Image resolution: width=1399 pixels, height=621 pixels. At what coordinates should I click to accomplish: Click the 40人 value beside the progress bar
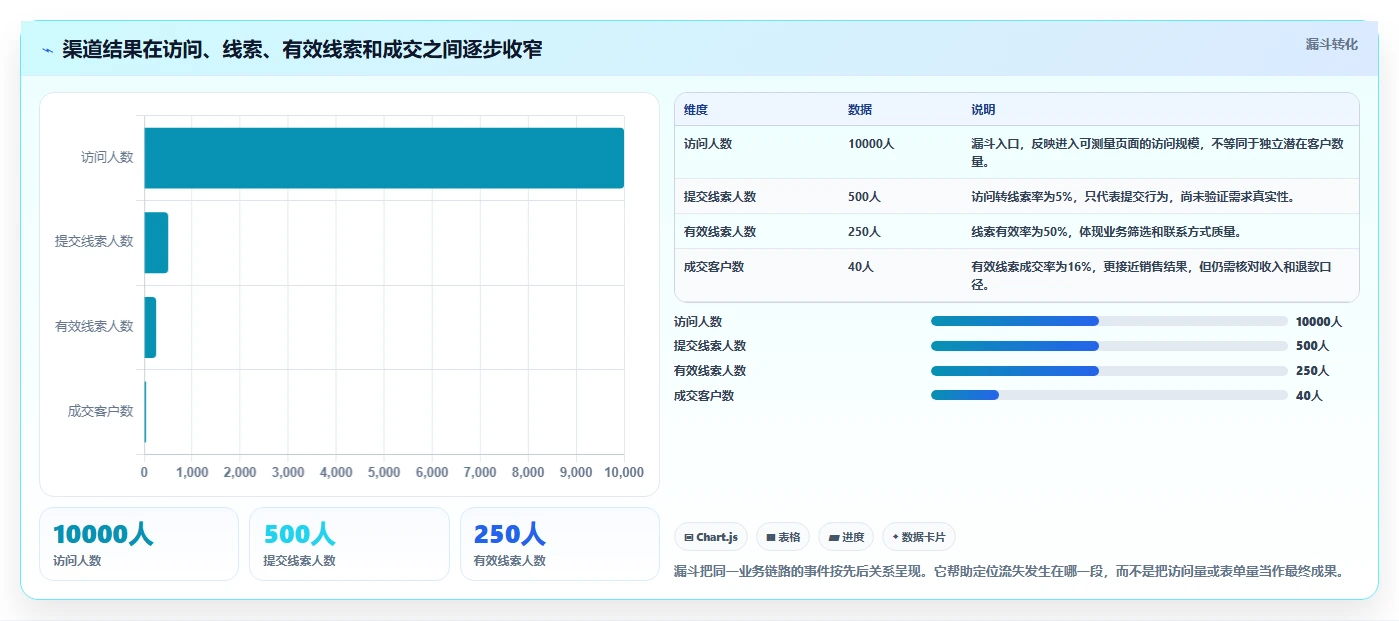pos(1309,396)
